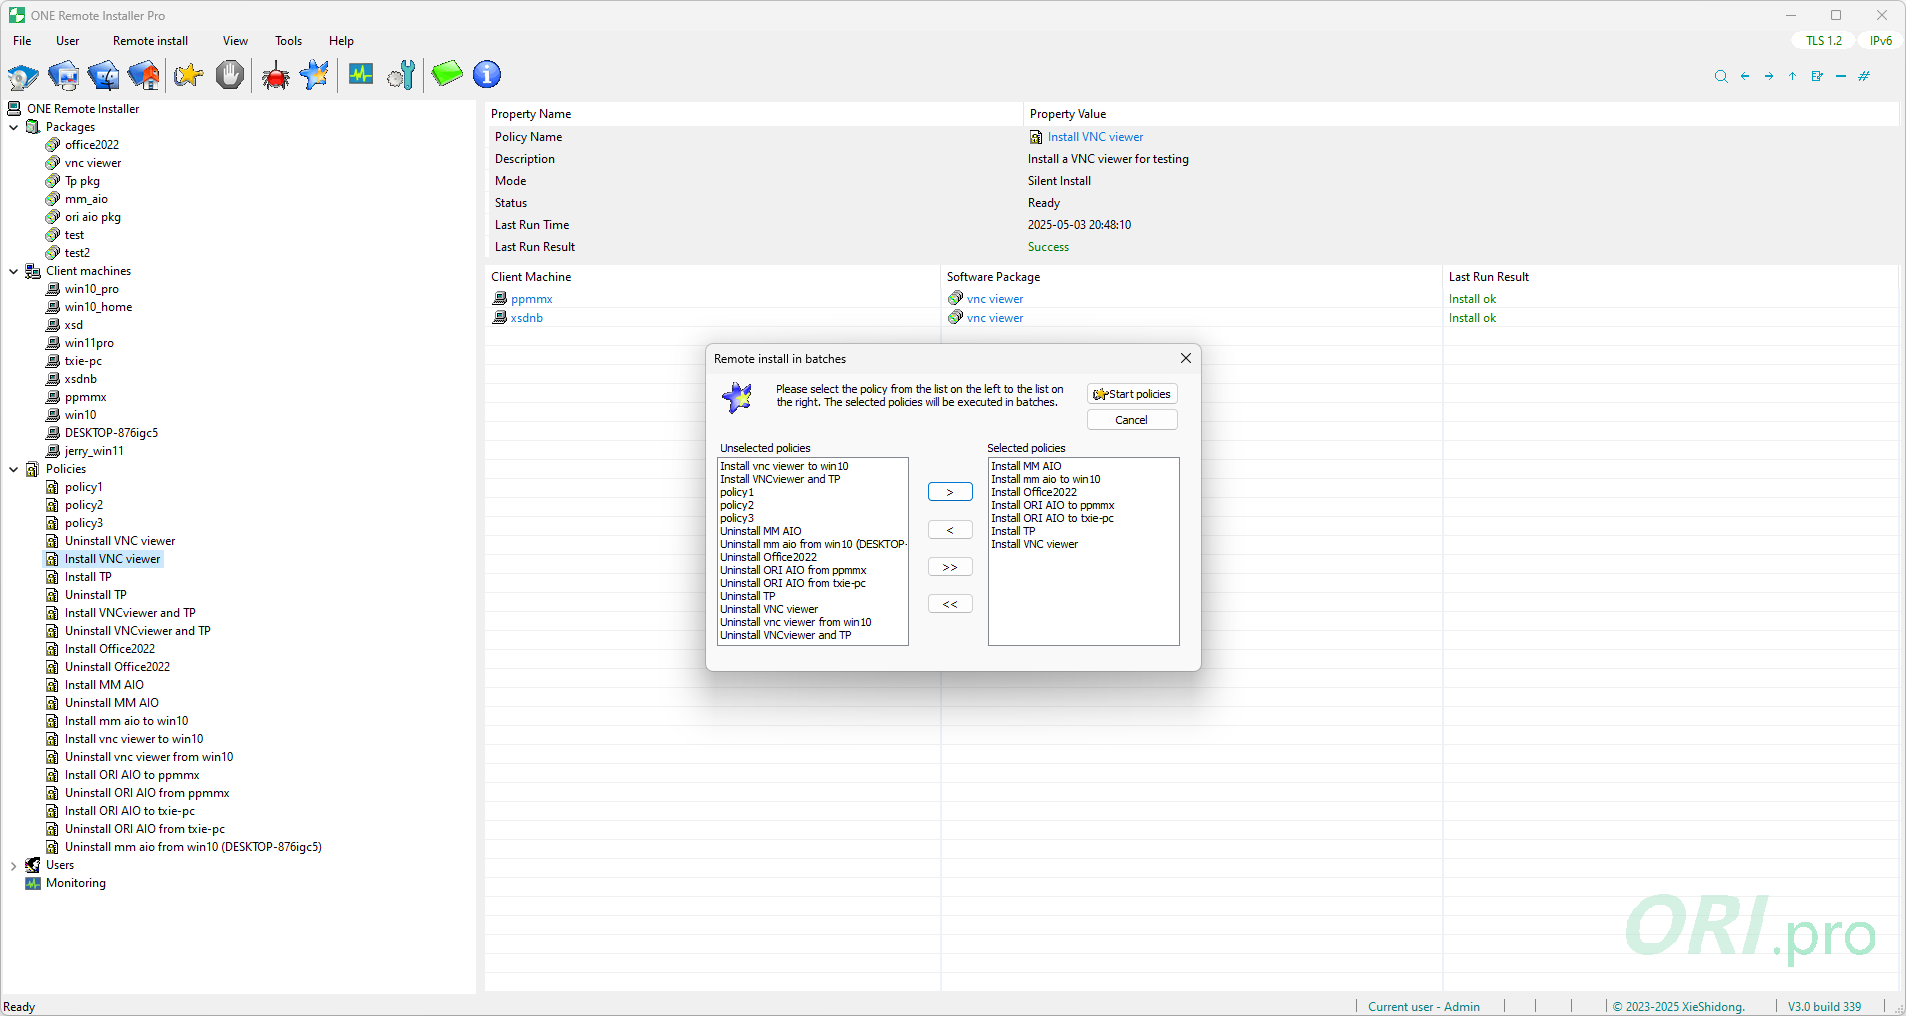Collapse the Packages tree node
Viewport: 1906px width, 1016px height.
(13, 127)
